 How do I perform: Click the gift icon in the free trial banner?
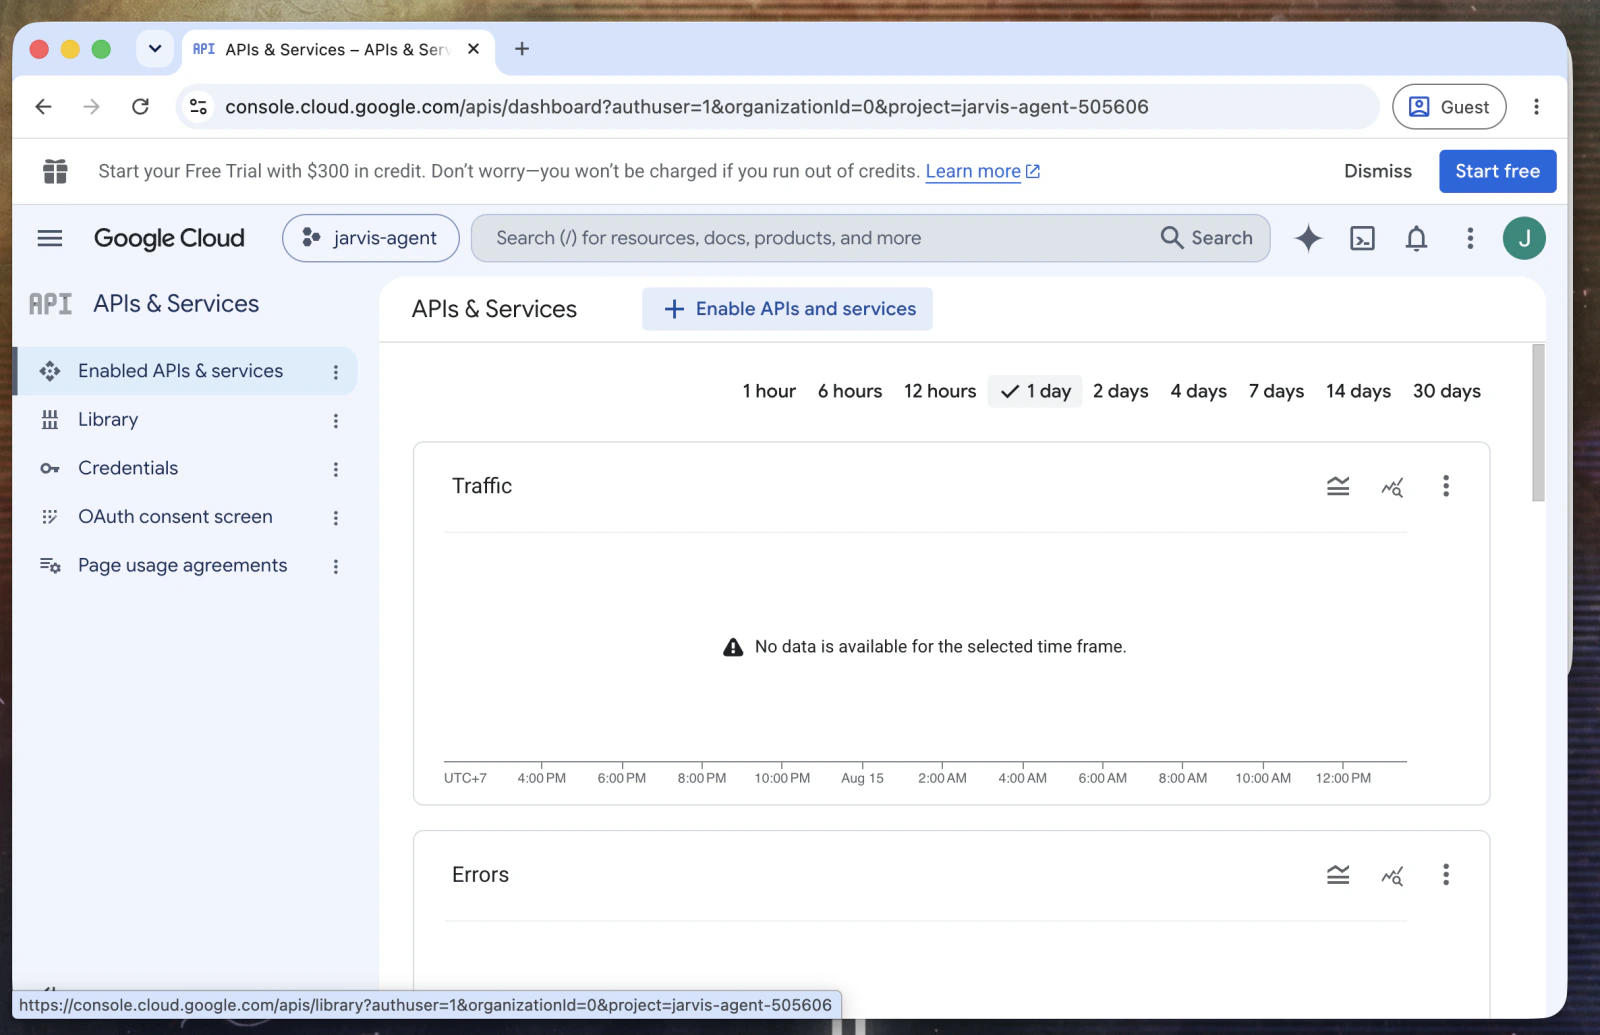pyautogui.click(x=55, y=171)
